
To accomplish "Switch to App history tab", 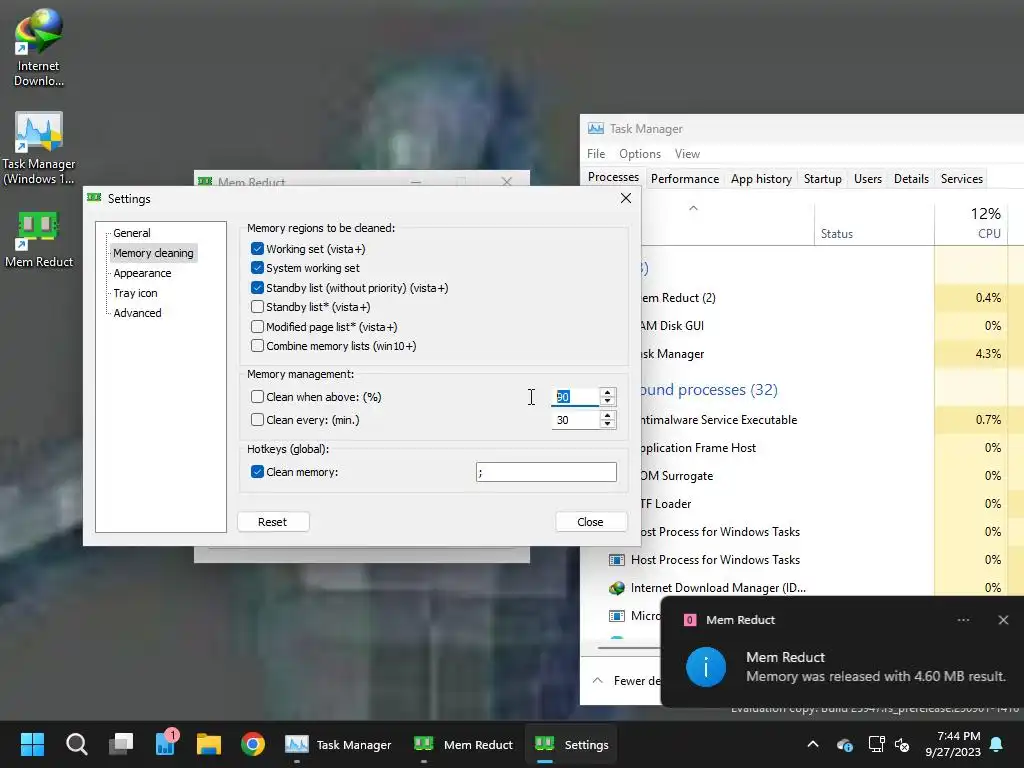I will coord(761,178).
